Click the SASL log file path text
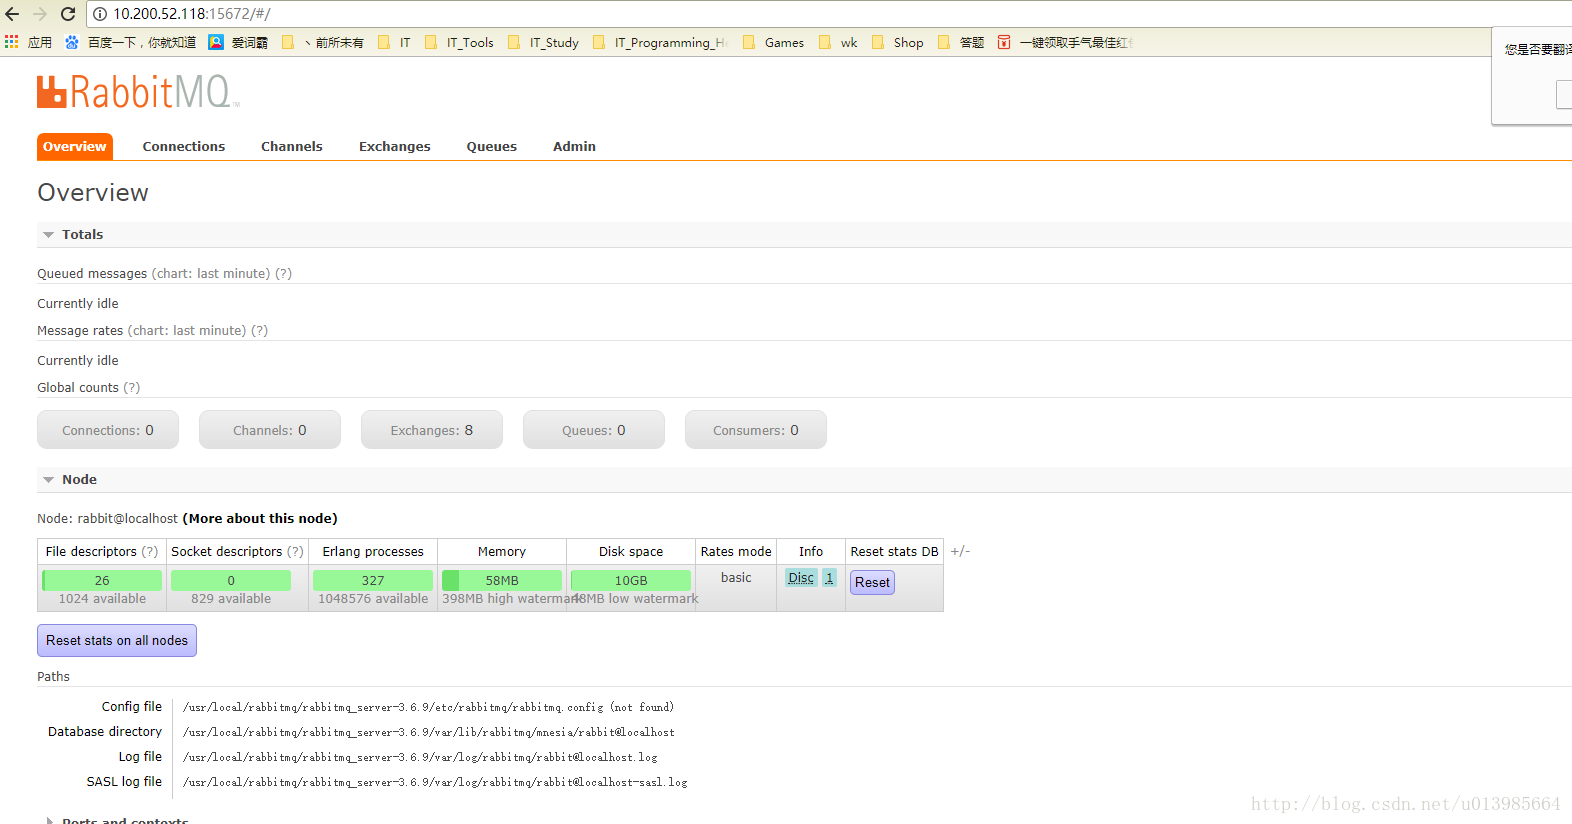The height and width of the screenshot is (824, 1572). 435,782
